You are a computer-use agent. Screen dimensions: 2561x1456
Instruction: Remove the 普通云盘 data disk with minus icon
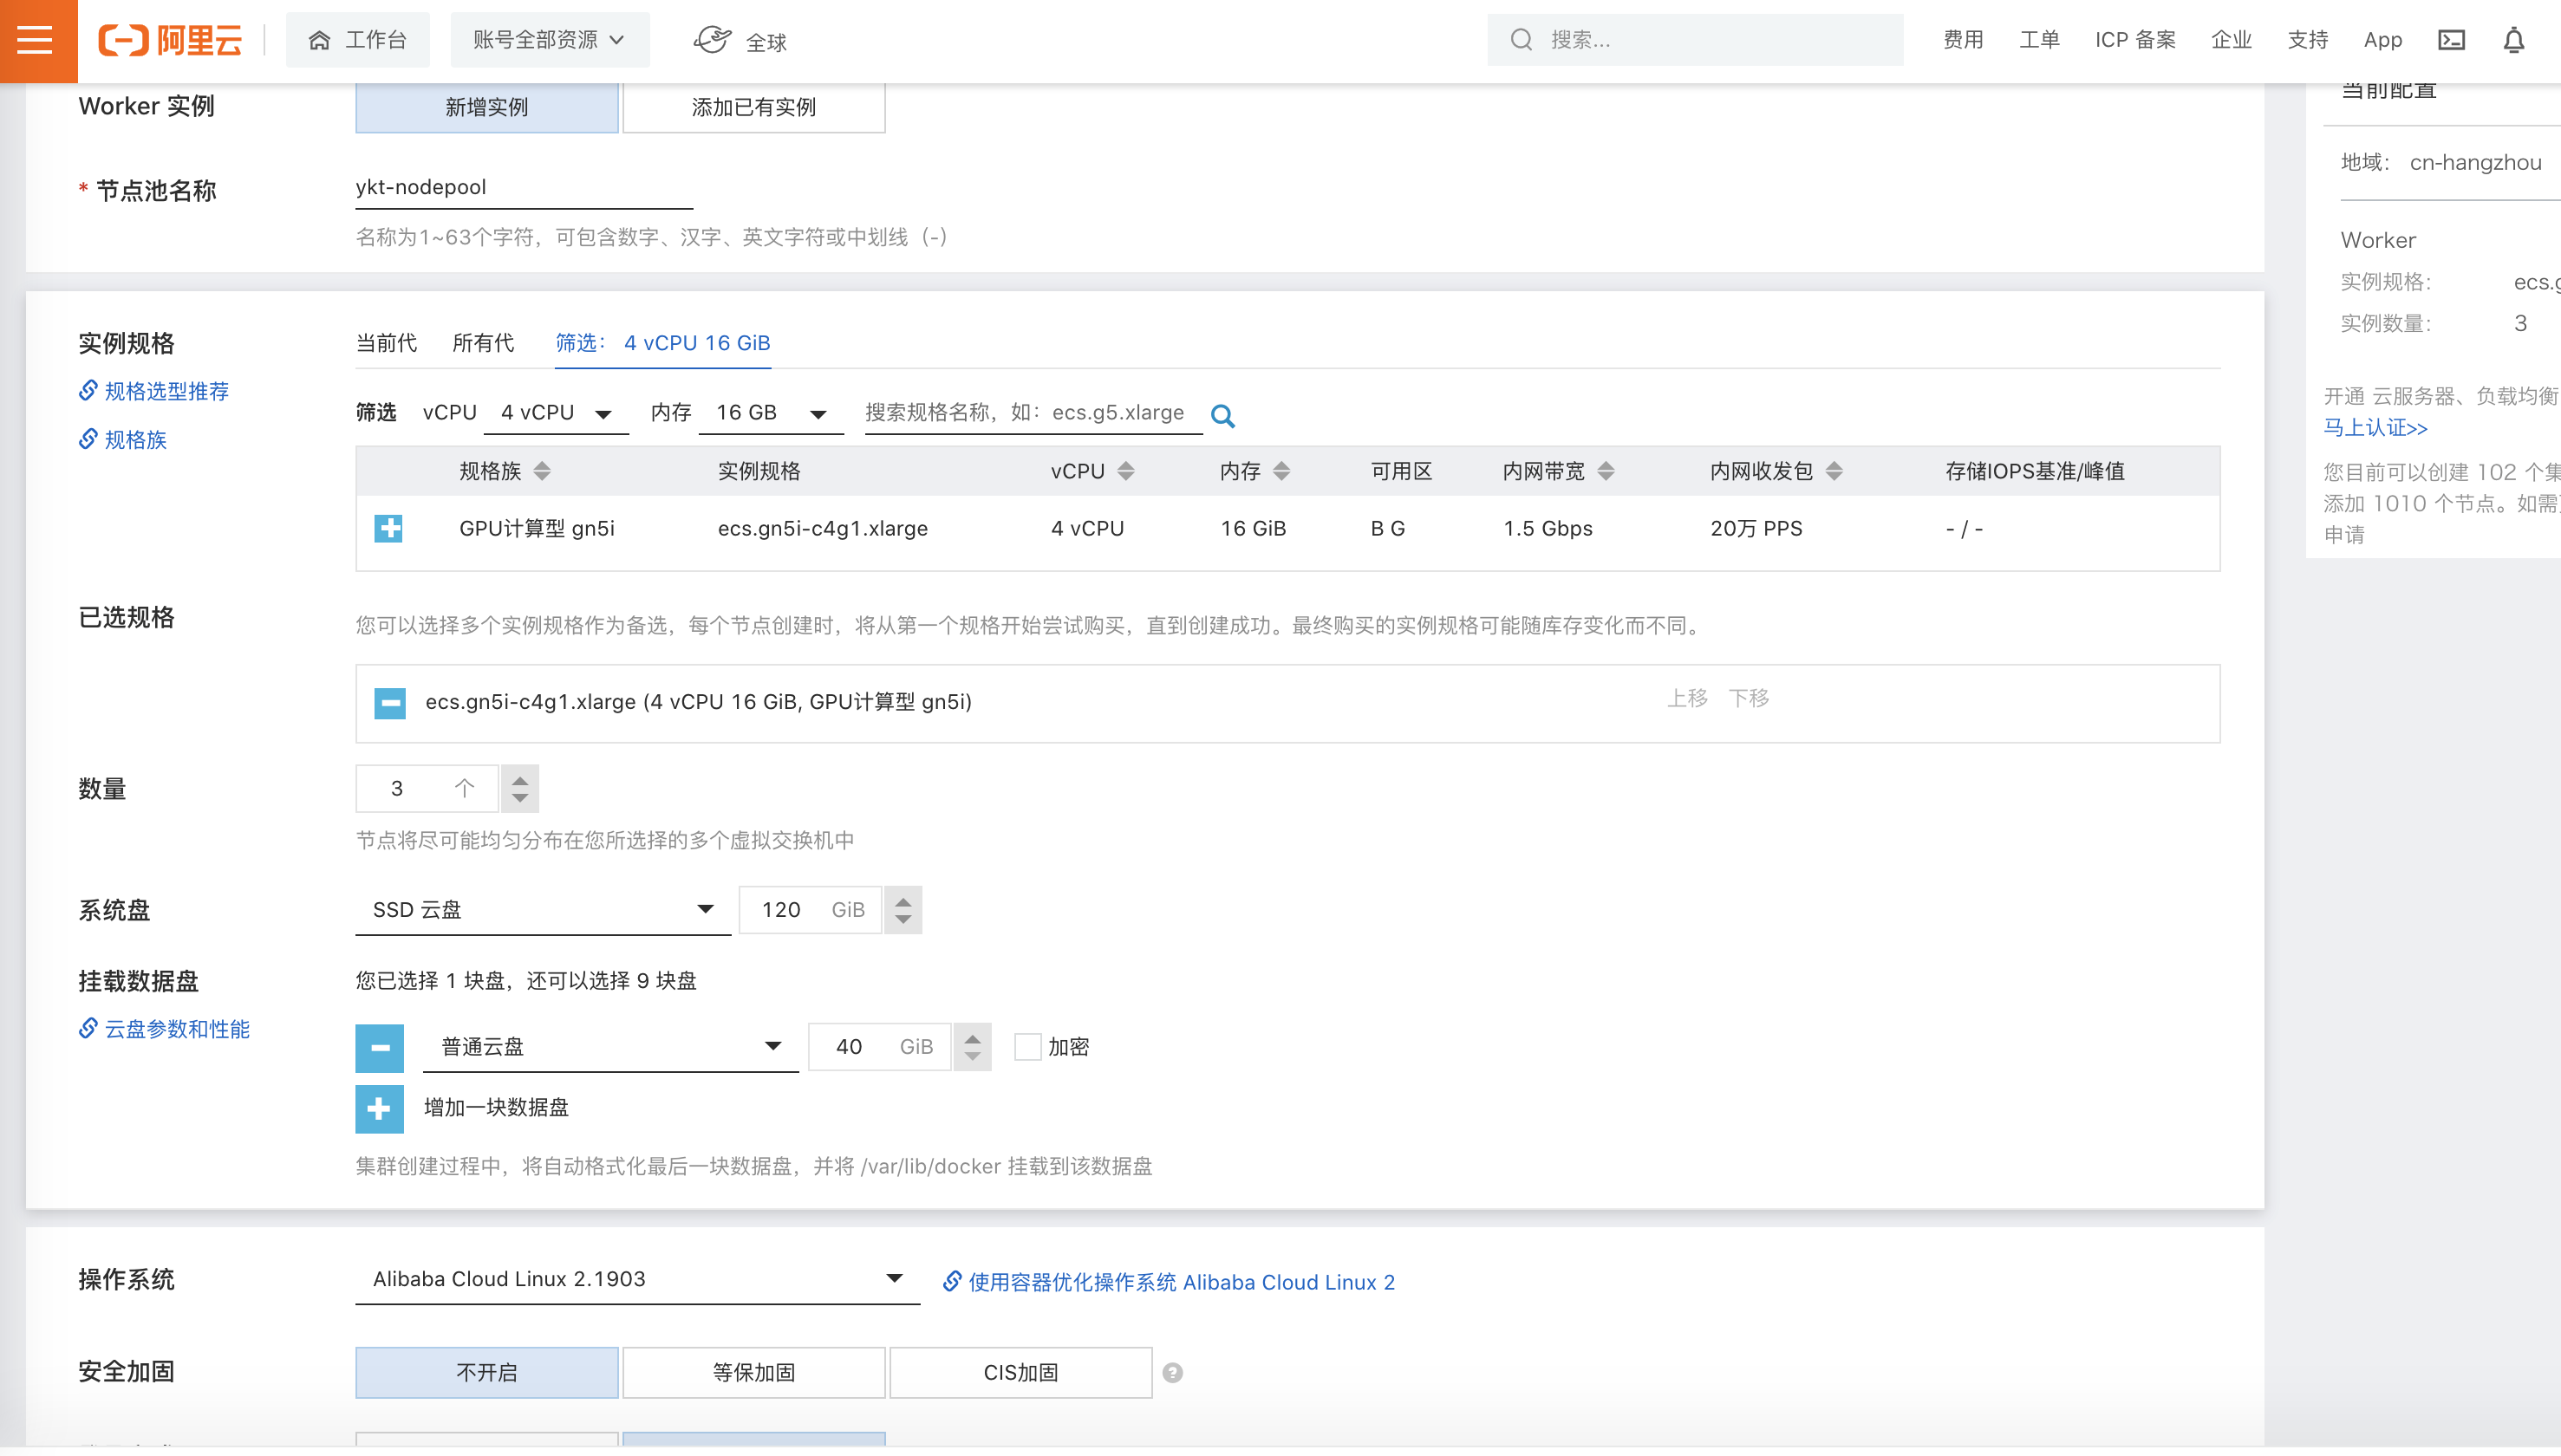(x=379, y=1047)
